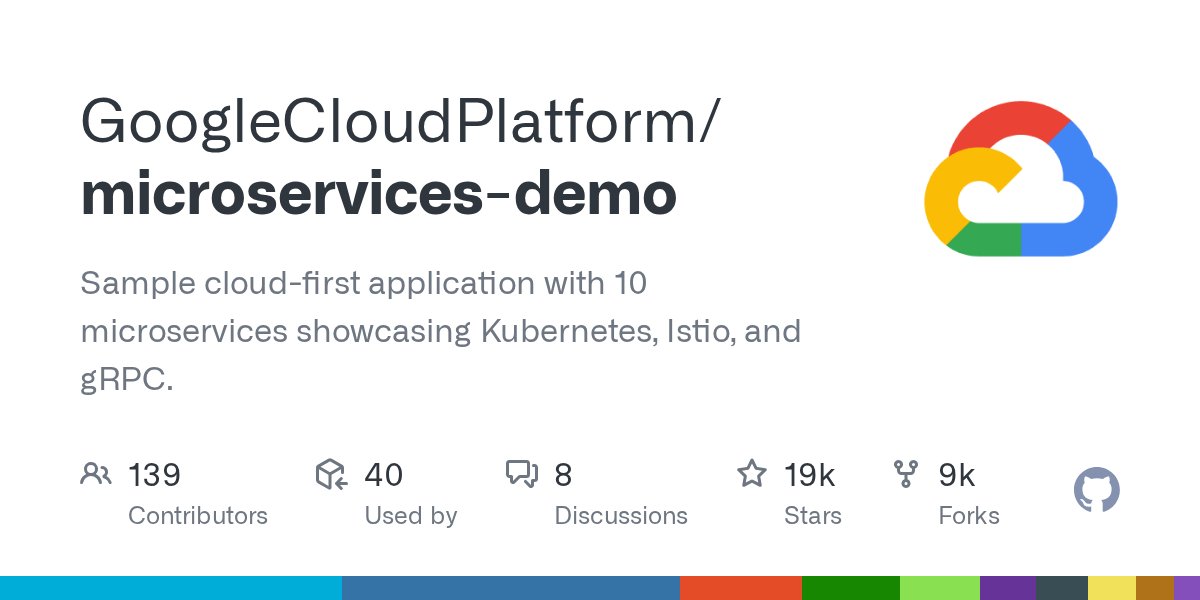
Task: Click the 8 discussions count
Action: (x=564, y=474)
